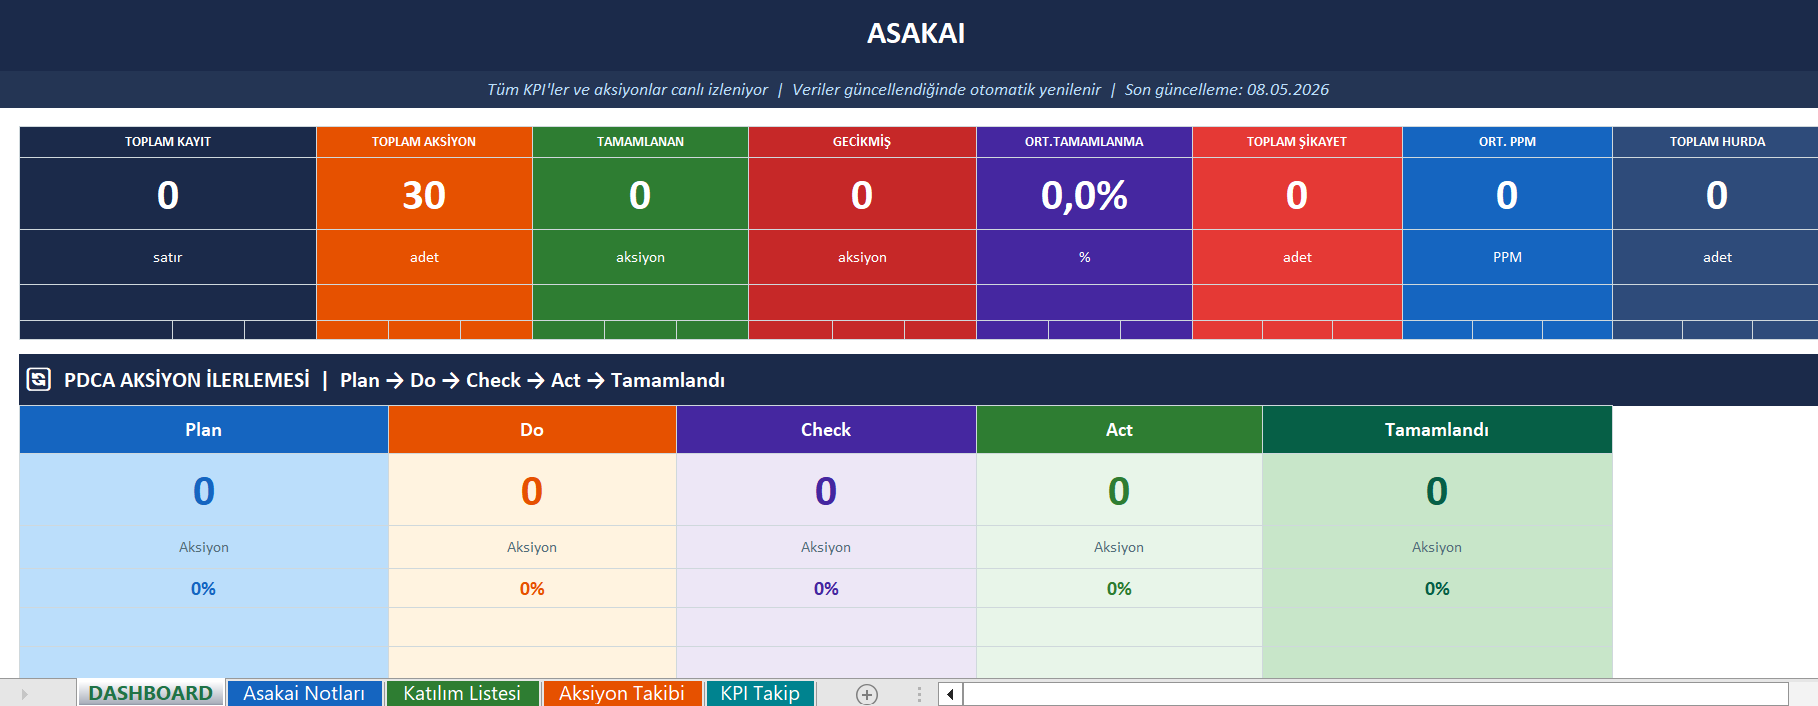Select the Do 0% percentage cell

(532, 589)
